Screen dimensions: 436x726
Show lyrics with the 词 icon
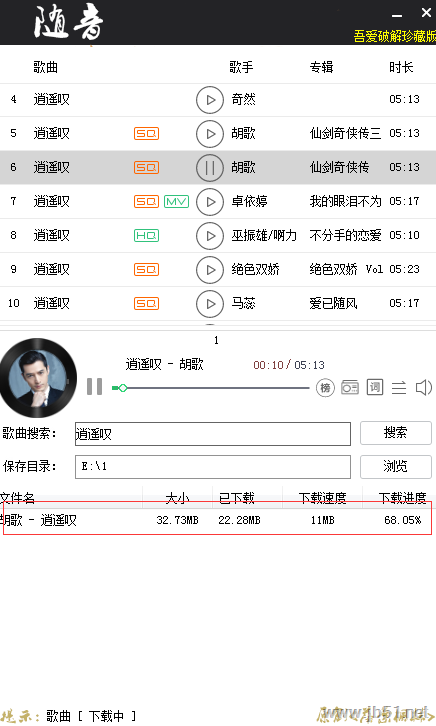pos(374,387)
